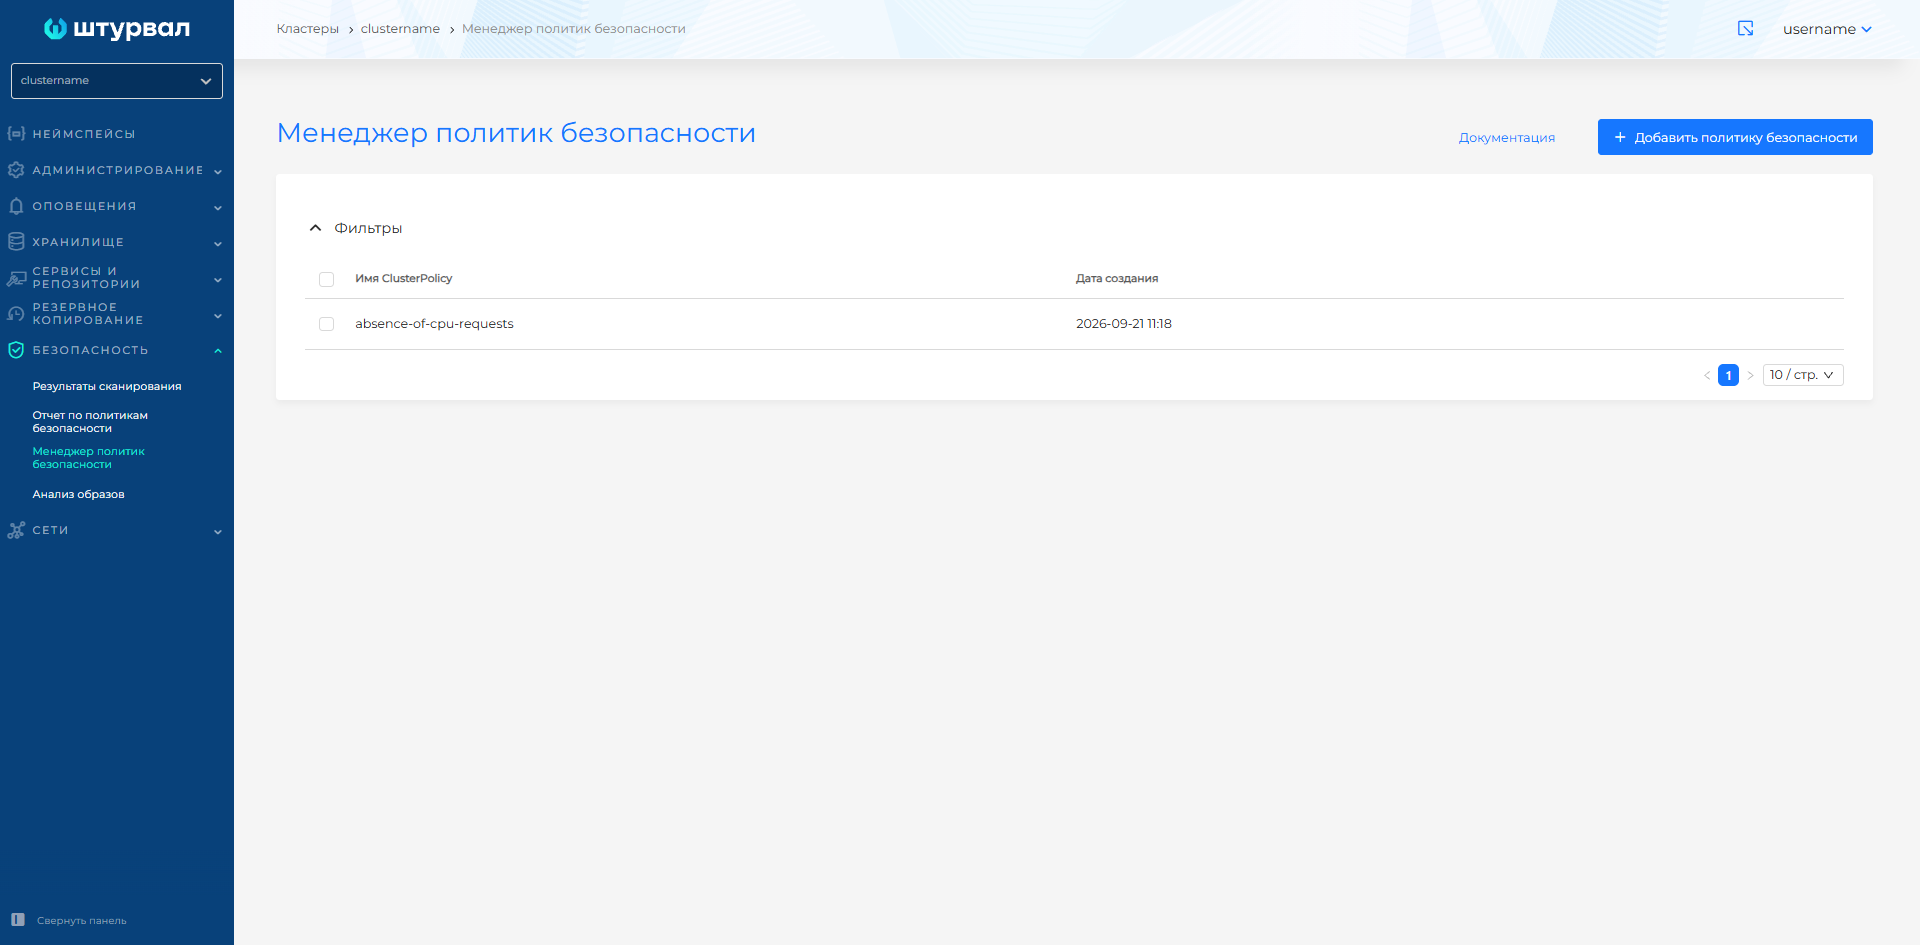
Task: Open the absence-of-cpu-requests policy
Action: tap(434, 324)
